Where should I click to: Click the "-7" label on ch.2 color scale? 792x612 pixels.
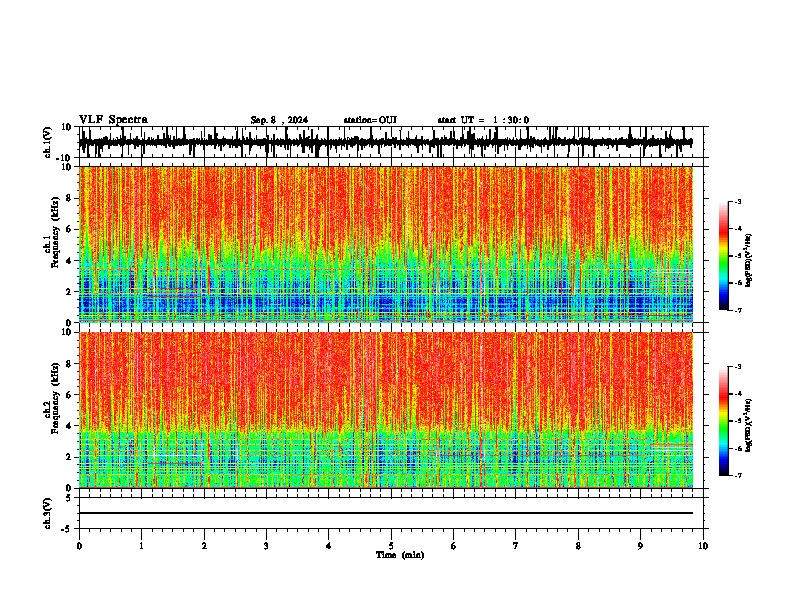point(737,475)
